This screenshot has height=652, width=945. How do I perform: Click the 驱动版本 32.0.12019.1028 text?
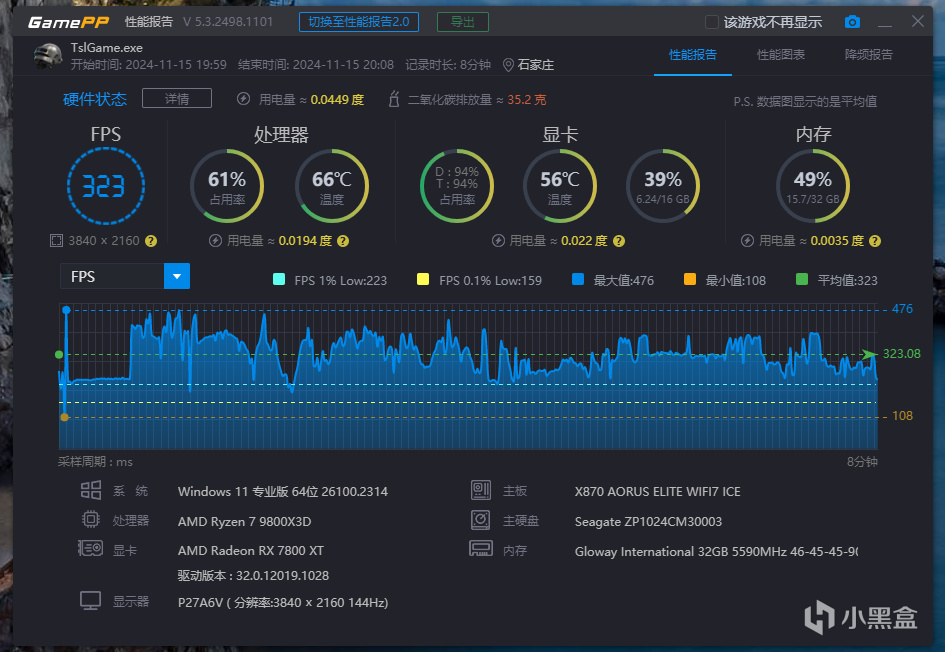(253, 575)
